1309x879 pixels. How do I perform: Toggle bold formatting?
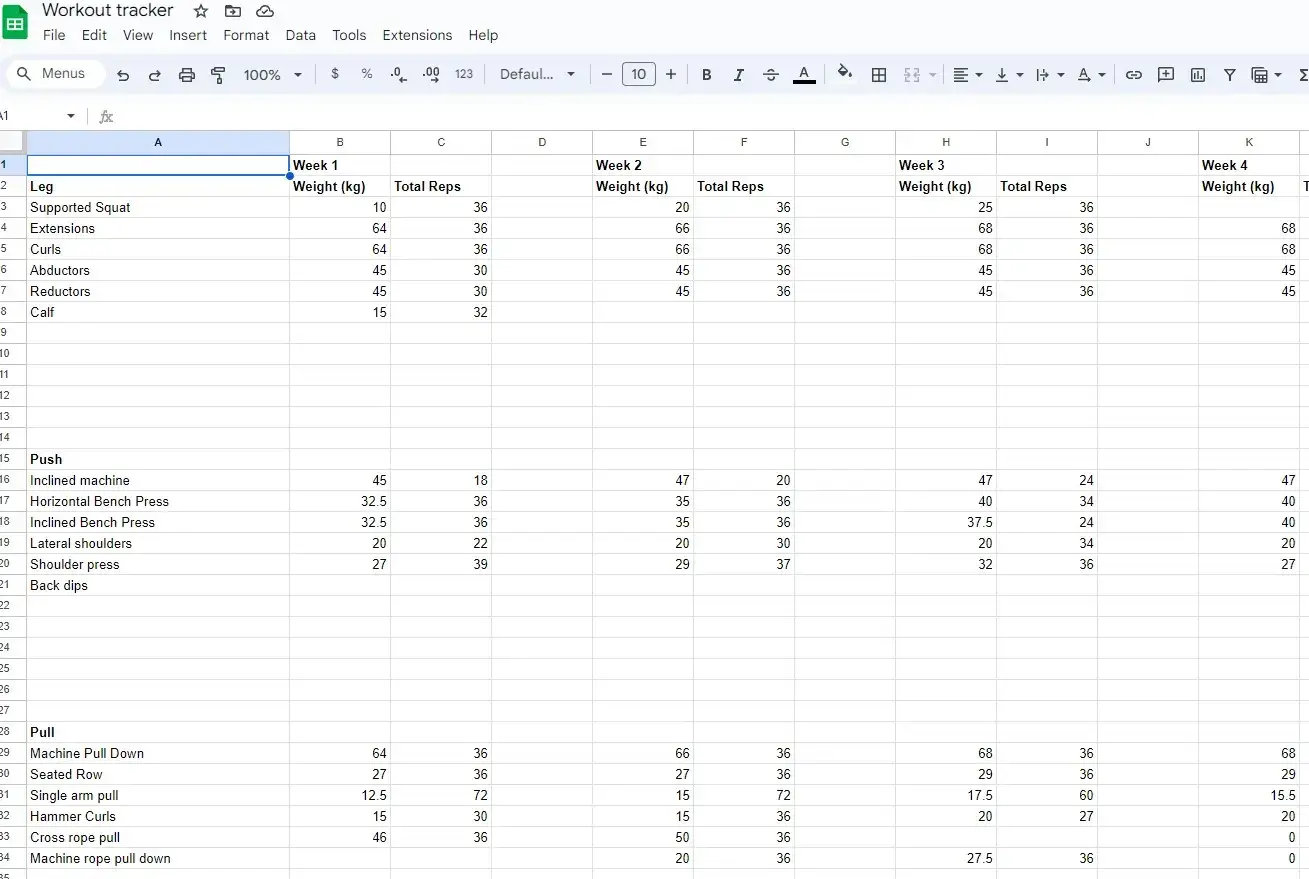[x=707, y=75]
